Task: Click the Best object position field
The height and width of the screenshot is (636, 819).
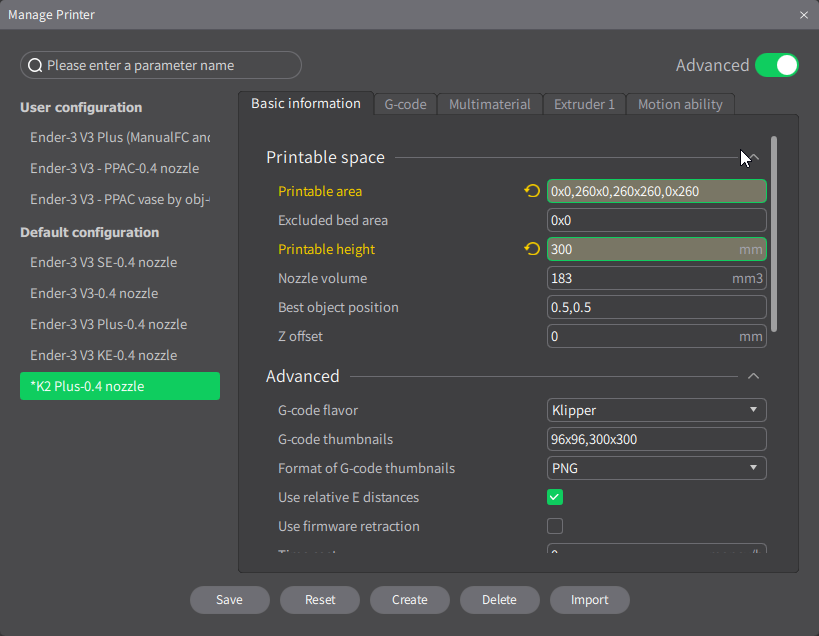Action: [657, 307]
